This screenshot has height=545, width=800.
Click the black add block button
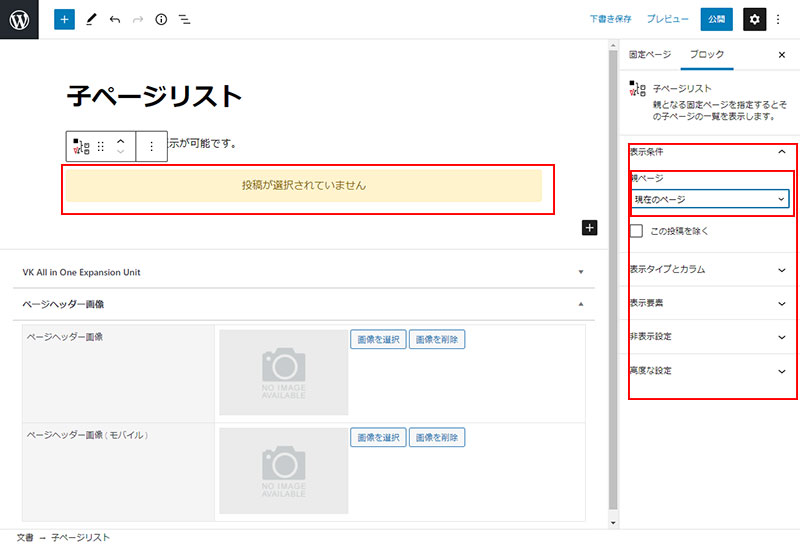(589, 228)
